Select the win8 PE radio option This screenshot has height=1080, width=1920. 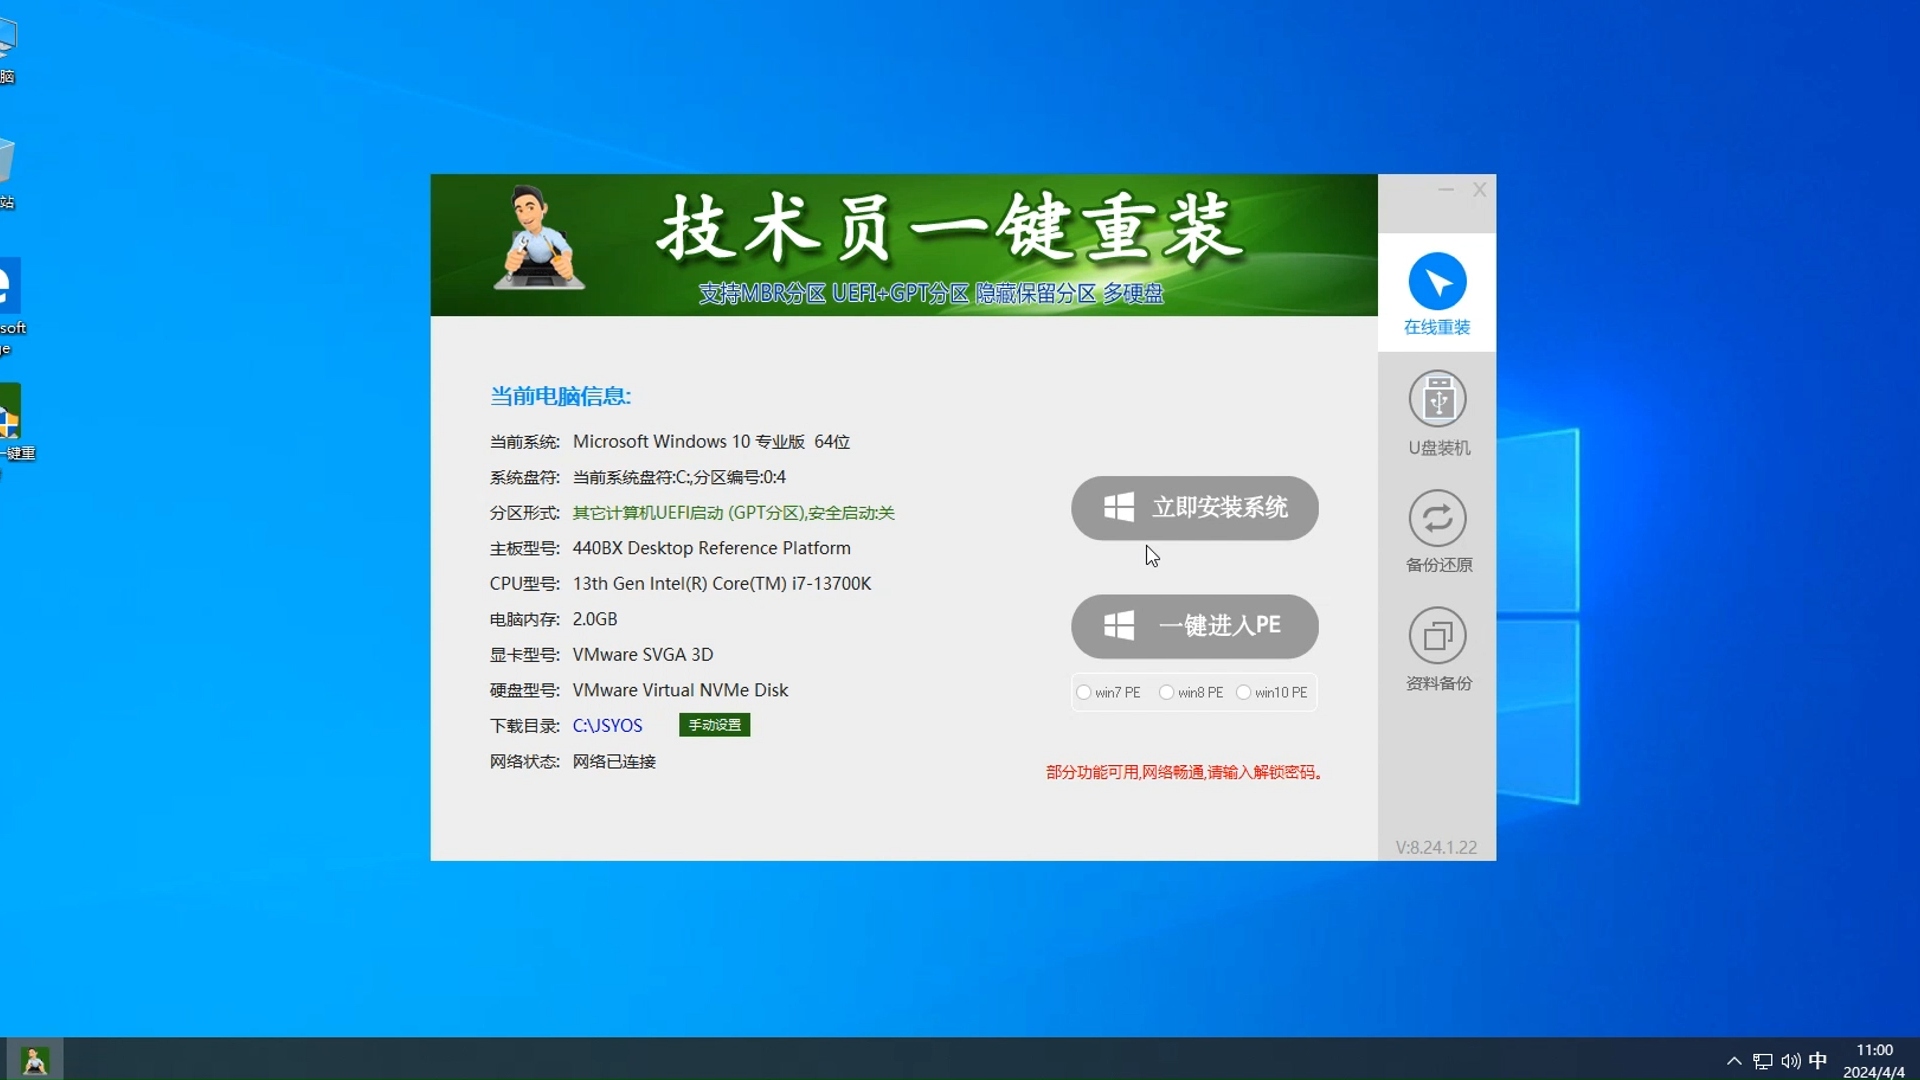coord(1191,692)
